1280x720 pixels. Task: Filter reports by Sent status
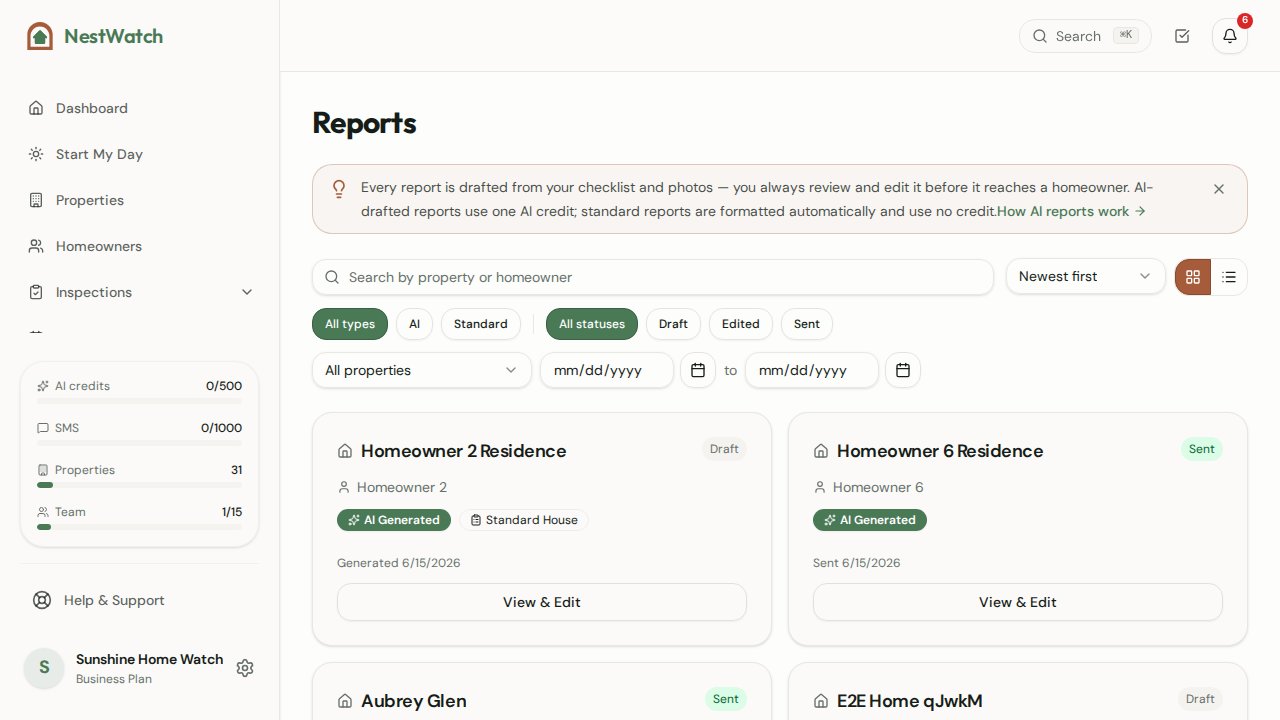[x=807, y=324]
